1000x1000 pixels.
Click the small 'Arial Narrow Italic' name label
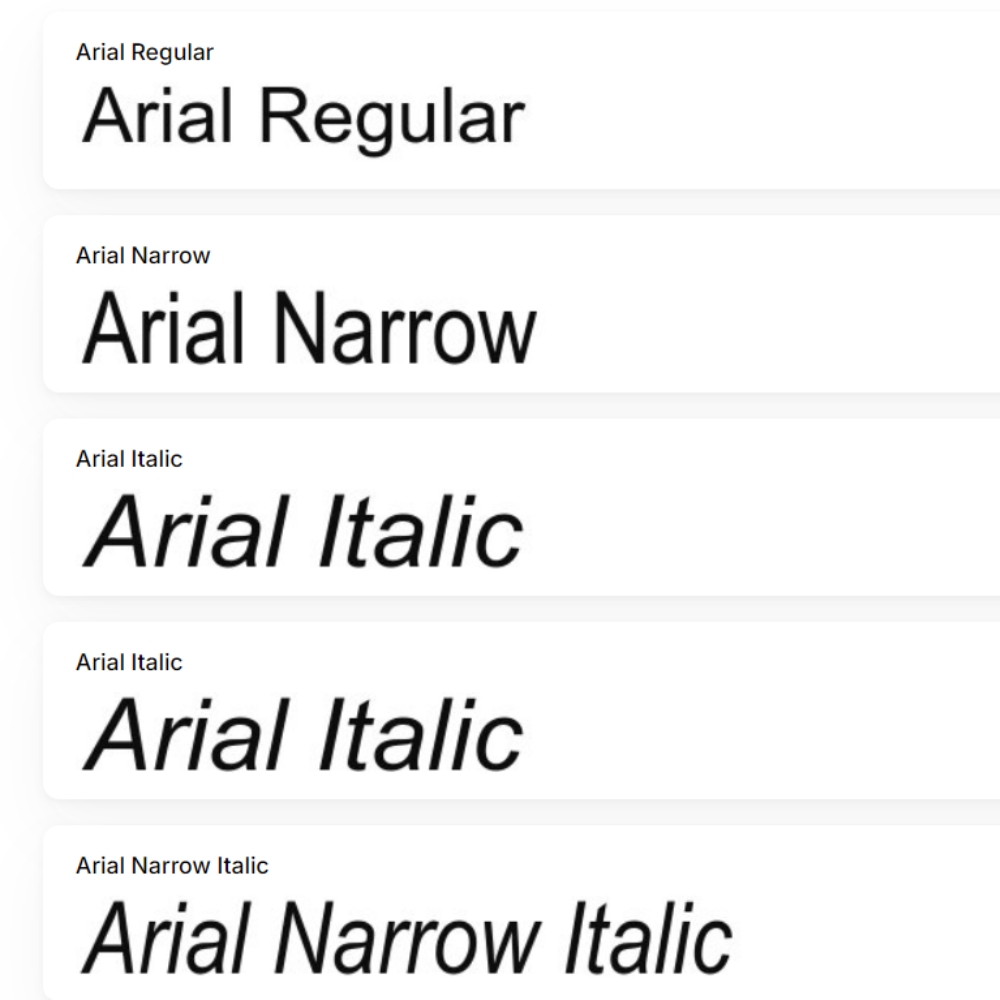[172, 865]
